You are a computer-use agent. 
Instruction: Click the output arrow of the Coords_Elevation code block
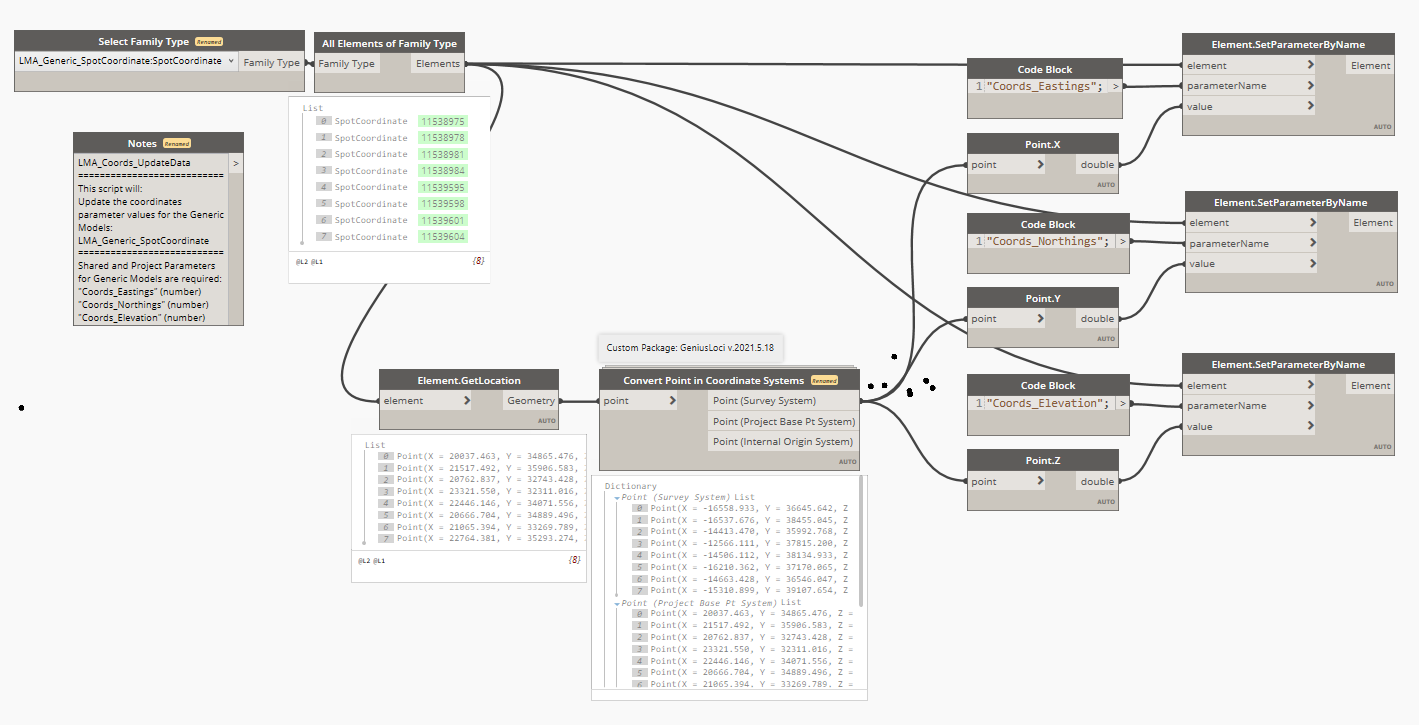pos(1123,403)
